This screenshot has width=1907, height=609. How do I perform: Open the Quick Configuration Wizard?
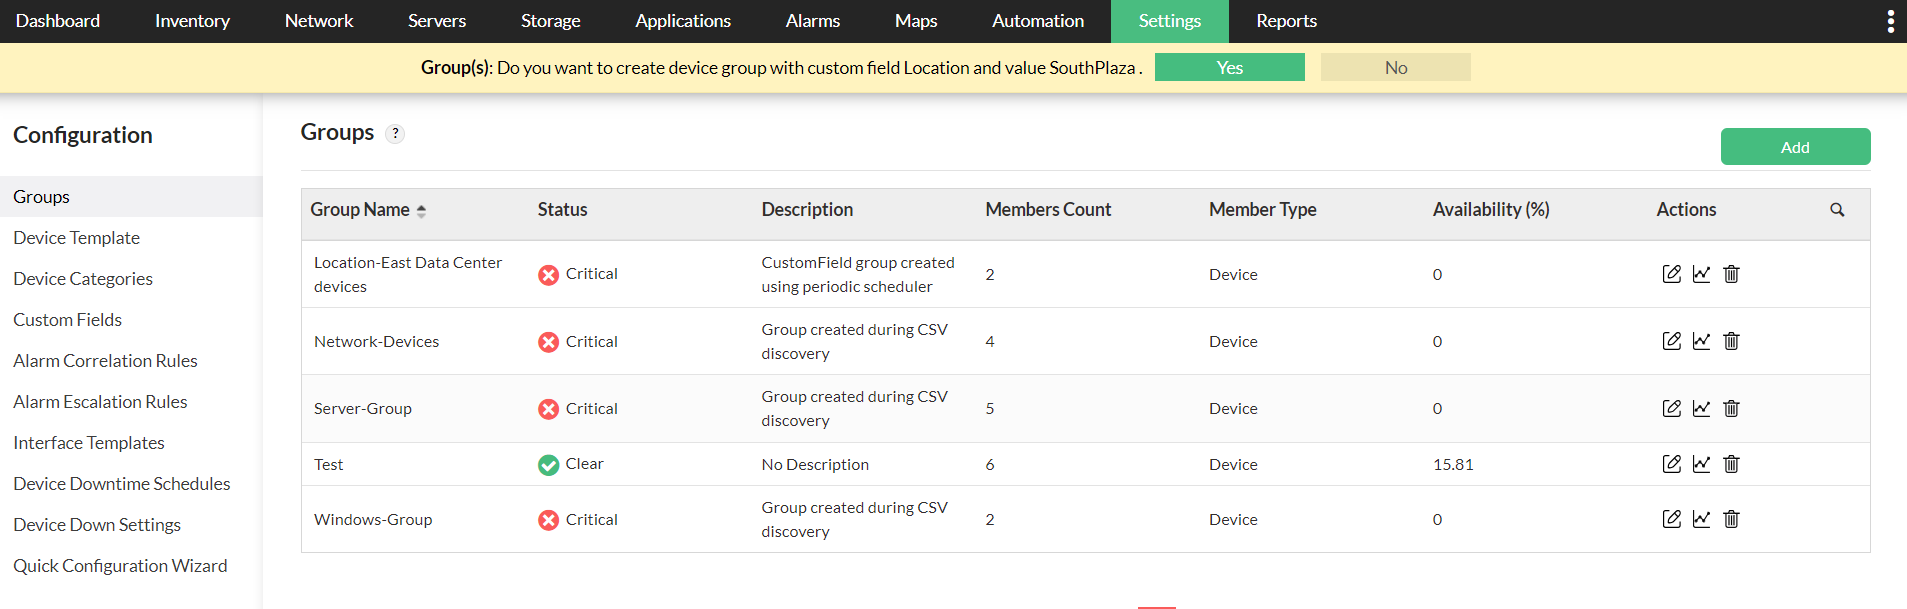tap(120, 566)
